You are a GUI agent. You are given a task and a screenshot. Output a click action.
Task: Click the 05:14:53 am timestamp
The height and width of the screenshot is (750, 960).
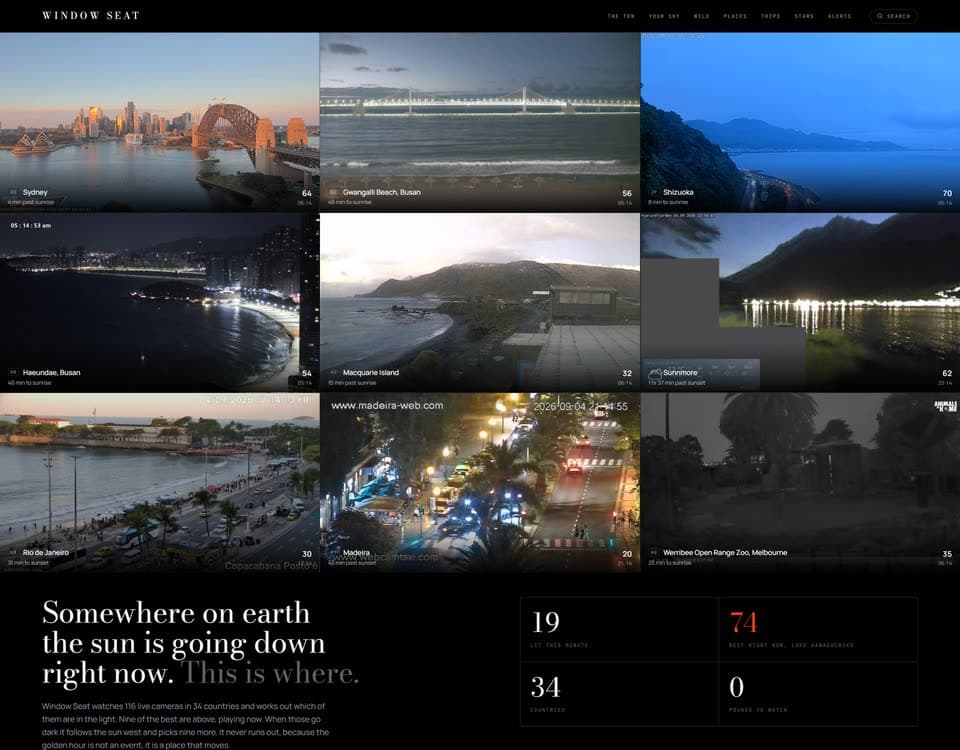pos(31,225)
